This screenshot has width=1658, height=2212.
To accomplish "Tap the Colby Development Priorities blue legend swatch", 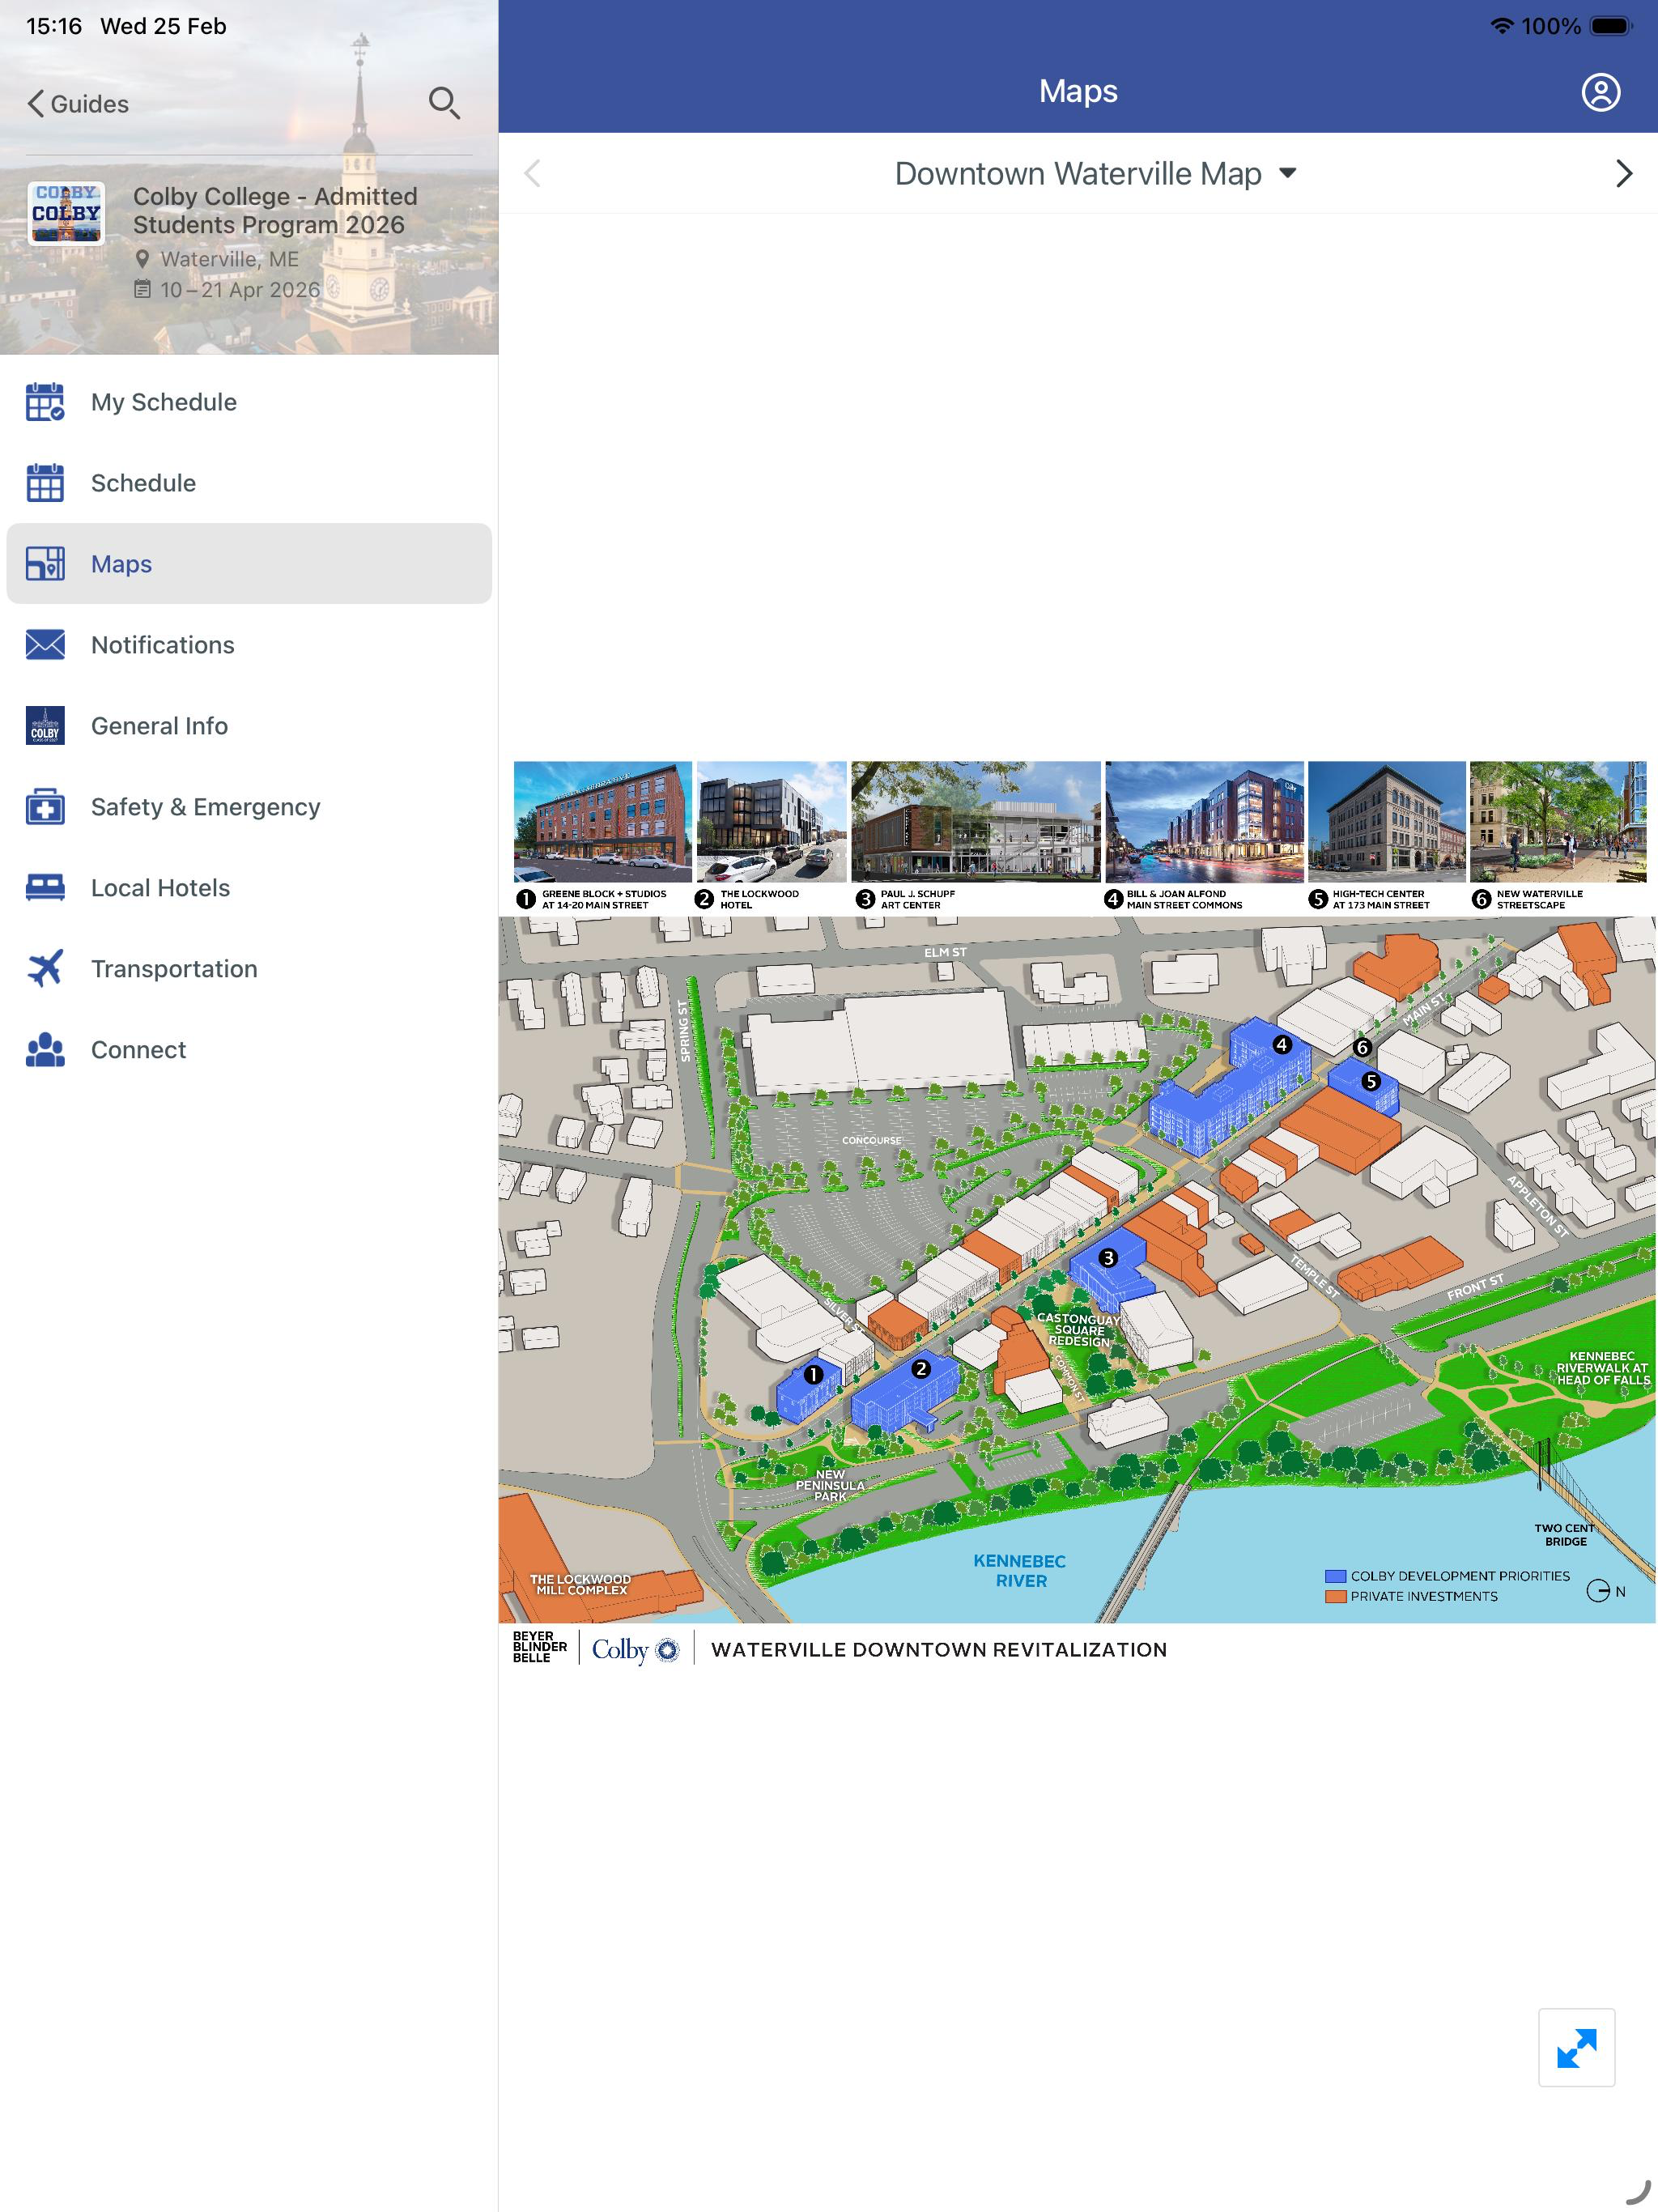I will click(1335, 1576).
